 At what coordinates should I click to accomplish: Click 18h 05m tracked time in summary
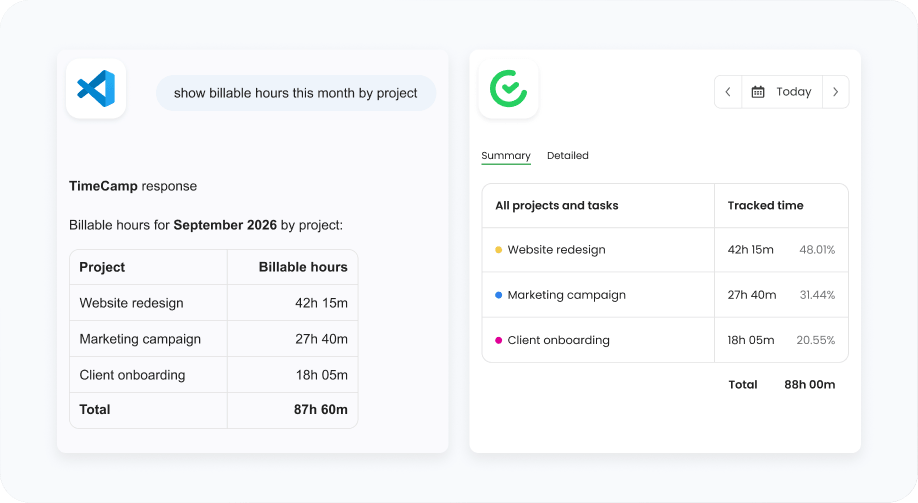[751, 340]
